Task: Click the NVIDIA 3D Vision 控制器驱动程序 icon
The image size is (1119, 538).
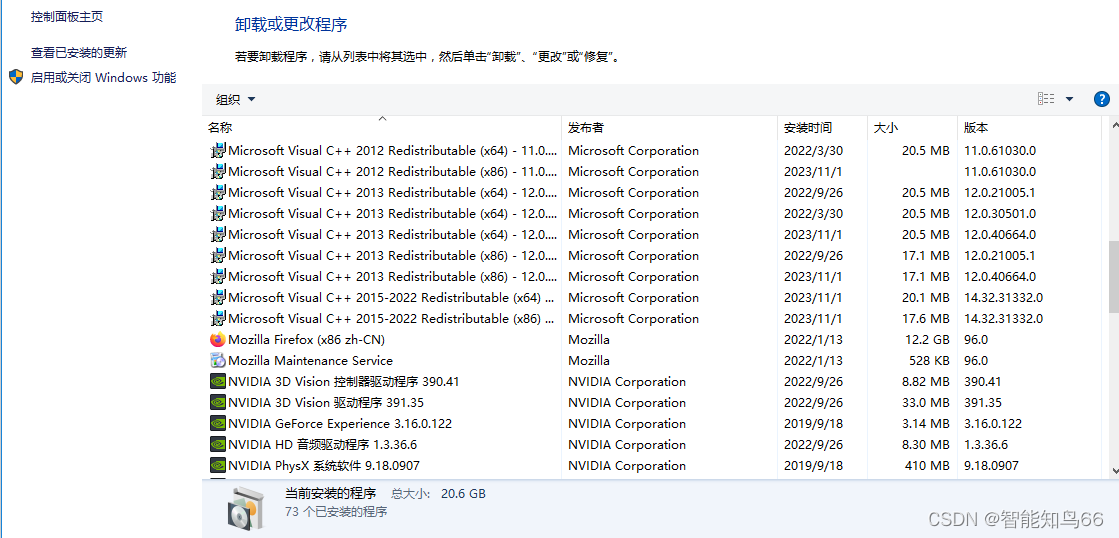Action: 218,382
